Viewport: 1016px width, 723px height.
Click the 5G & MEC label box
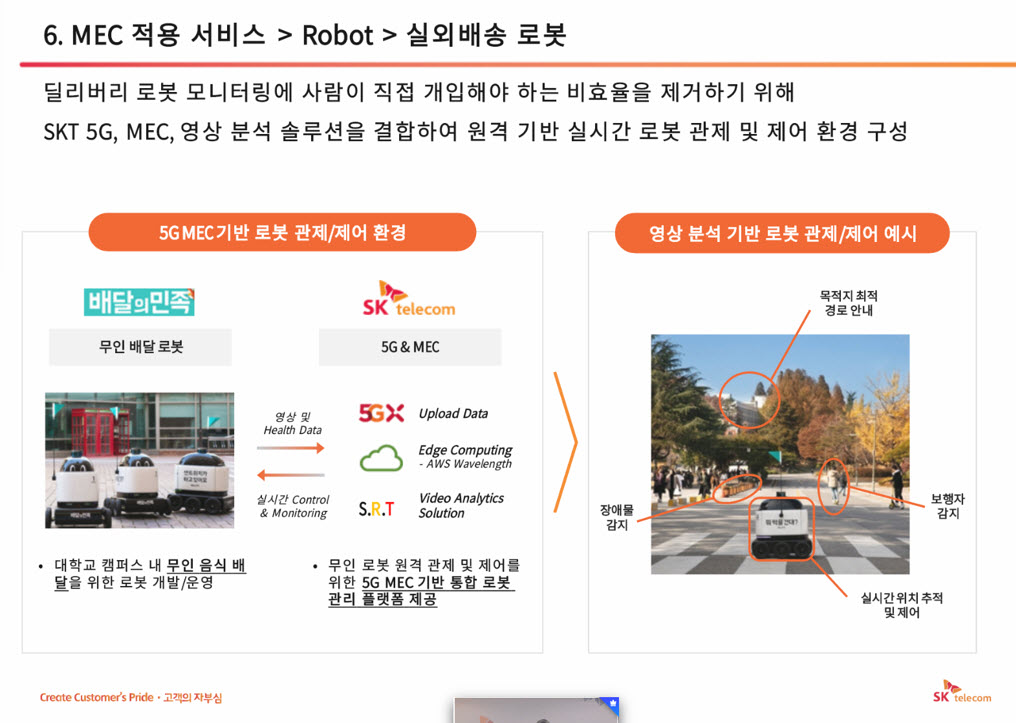tap(410, 347)
